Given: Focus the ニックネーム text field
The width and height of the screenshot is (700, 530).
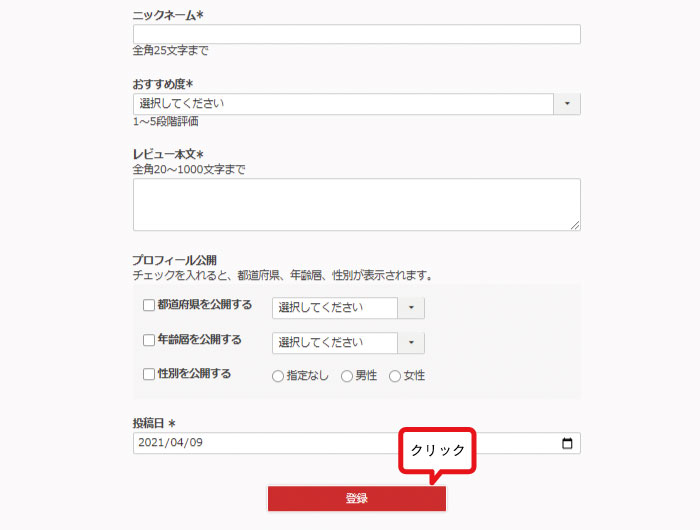Looking at the screenshot, I should pos(356,35).
